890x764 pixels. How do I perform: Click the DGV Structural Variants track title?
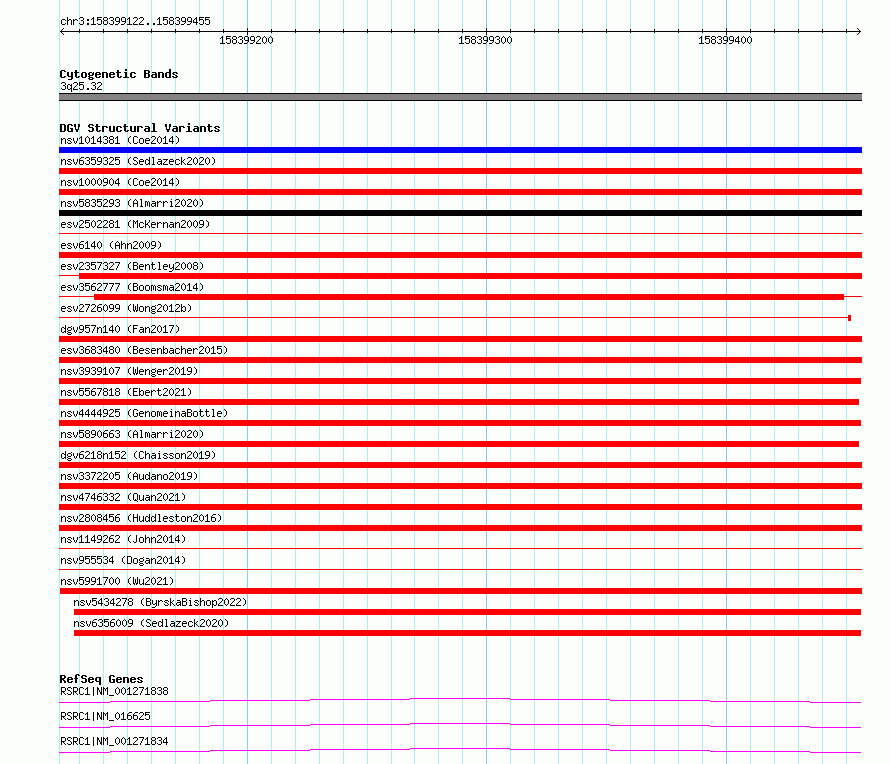tap(140, 128)
